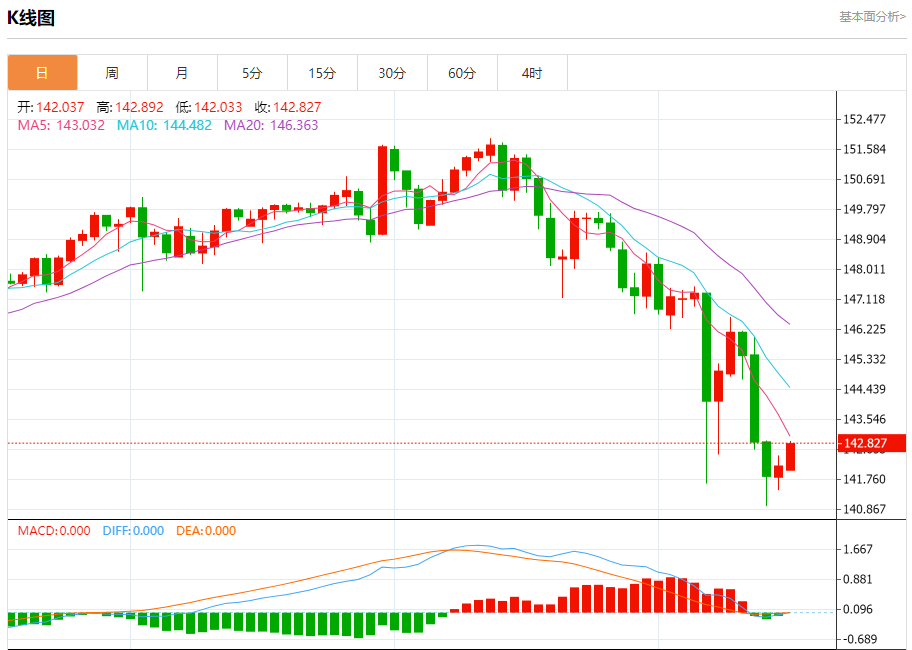Open the 5分 timeframe tab

coord(252,73)
